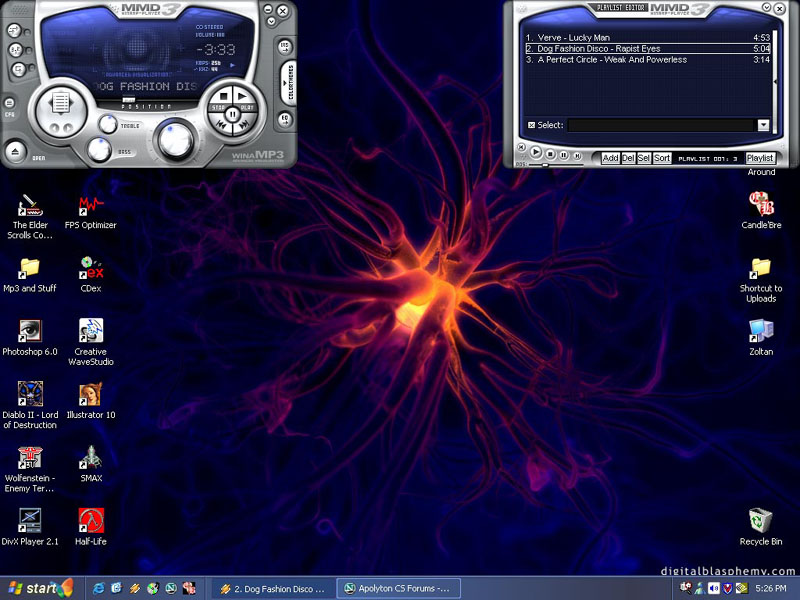Click the Eject/Open button in the player
The image size is (800, 600).
pos(14,151)
